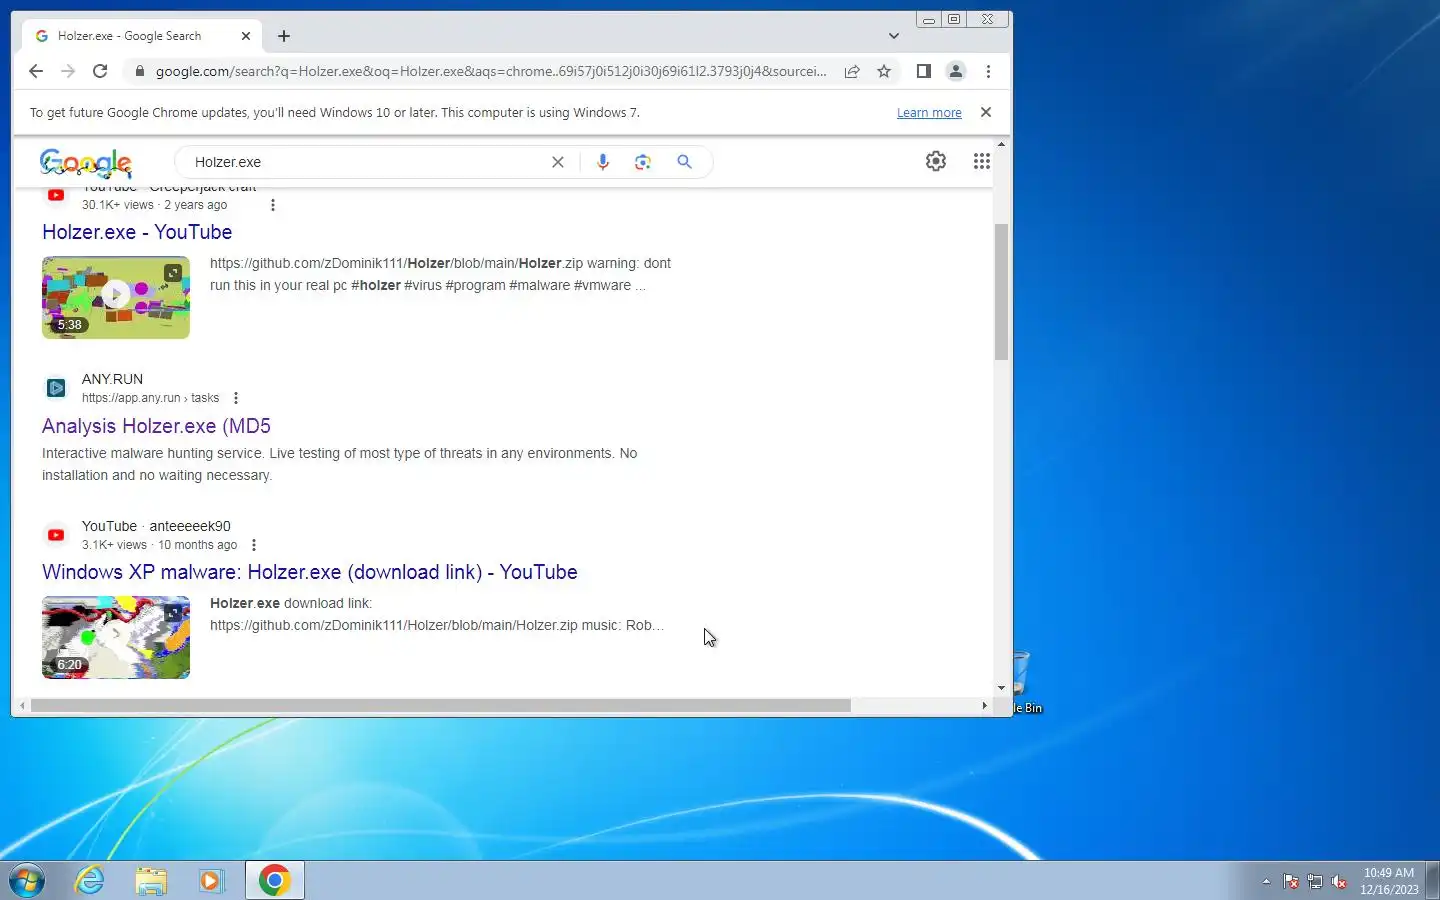Select Recycle Bin on desktop
The image size is (1440, 900).
coord(1028,682)
